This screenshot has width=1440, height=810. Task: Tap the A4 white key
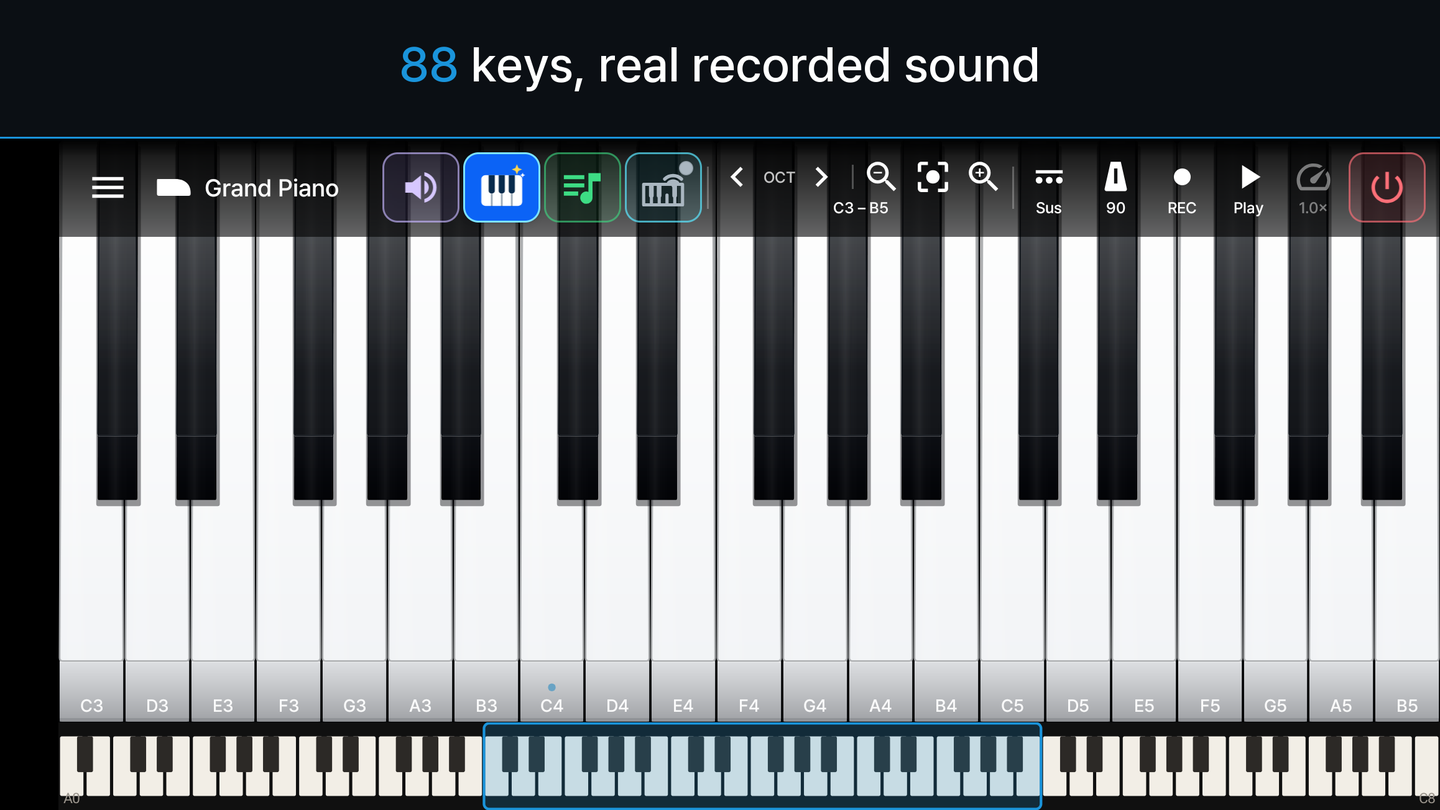pyautogui.click(x=881, y=600)
